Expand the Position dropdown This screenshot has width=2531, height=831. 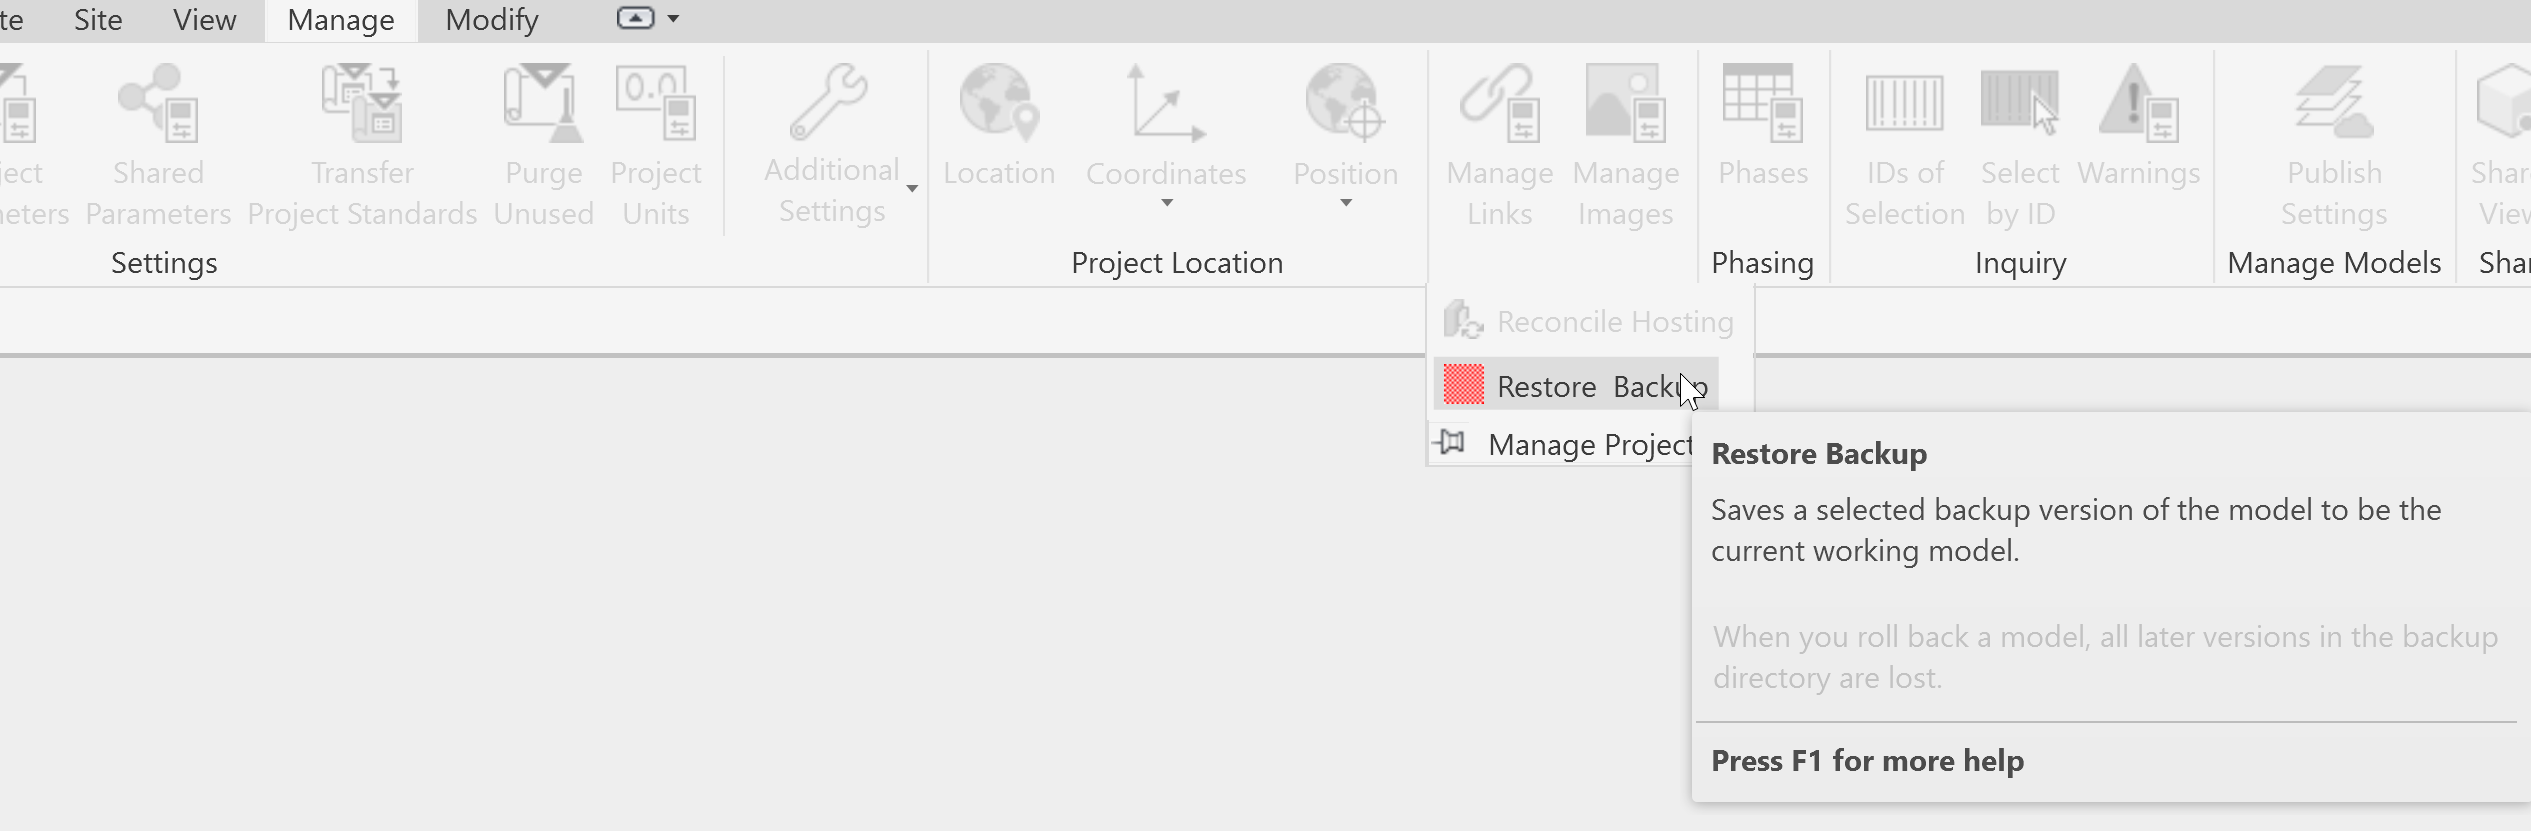(1345, 202)
